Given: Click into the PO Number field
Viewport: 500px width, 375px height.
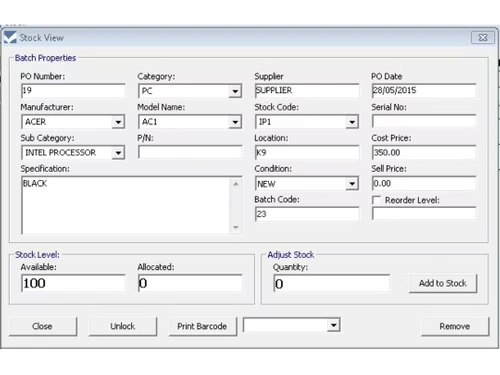Looking at the screenshot, I should click(x=73, y=91).
